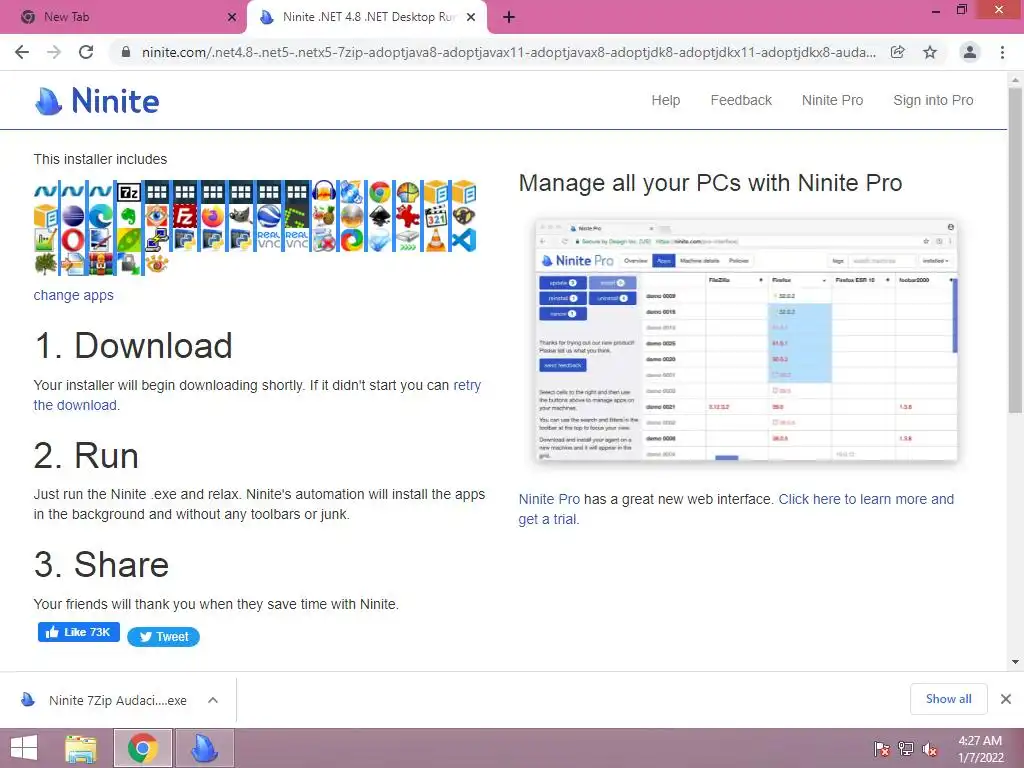Reload the Ninite page

[86, 52]
